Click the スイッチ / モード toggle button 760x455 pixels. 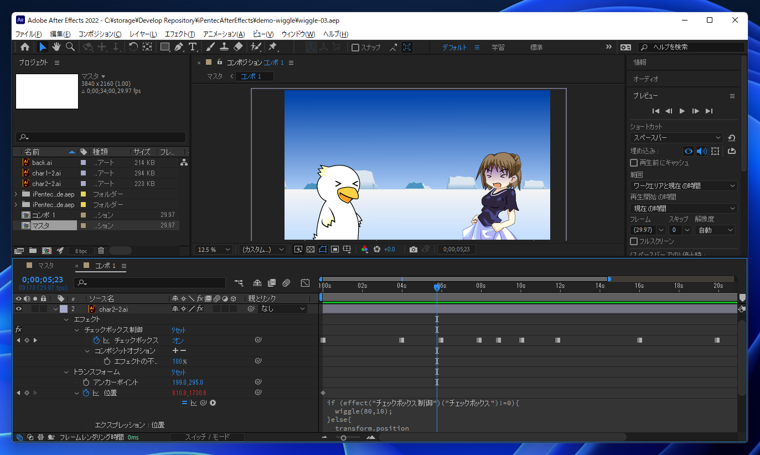tap(207, 437)
